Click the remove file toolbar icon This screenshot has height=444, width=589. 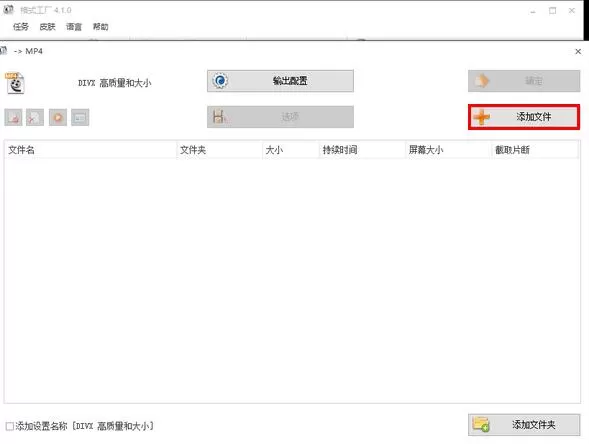point(13,118)
